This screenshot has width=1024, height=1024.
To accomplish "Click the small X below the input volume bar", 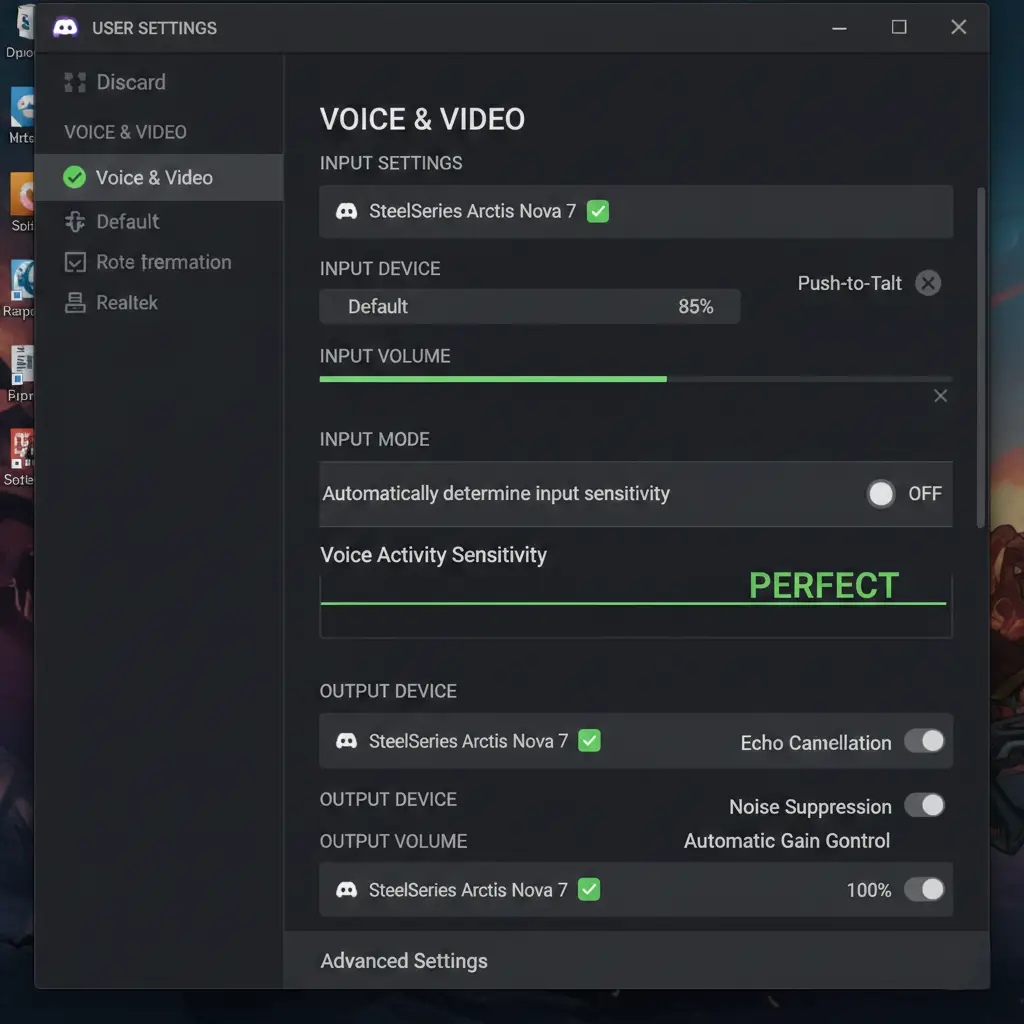I will [940, 396].
